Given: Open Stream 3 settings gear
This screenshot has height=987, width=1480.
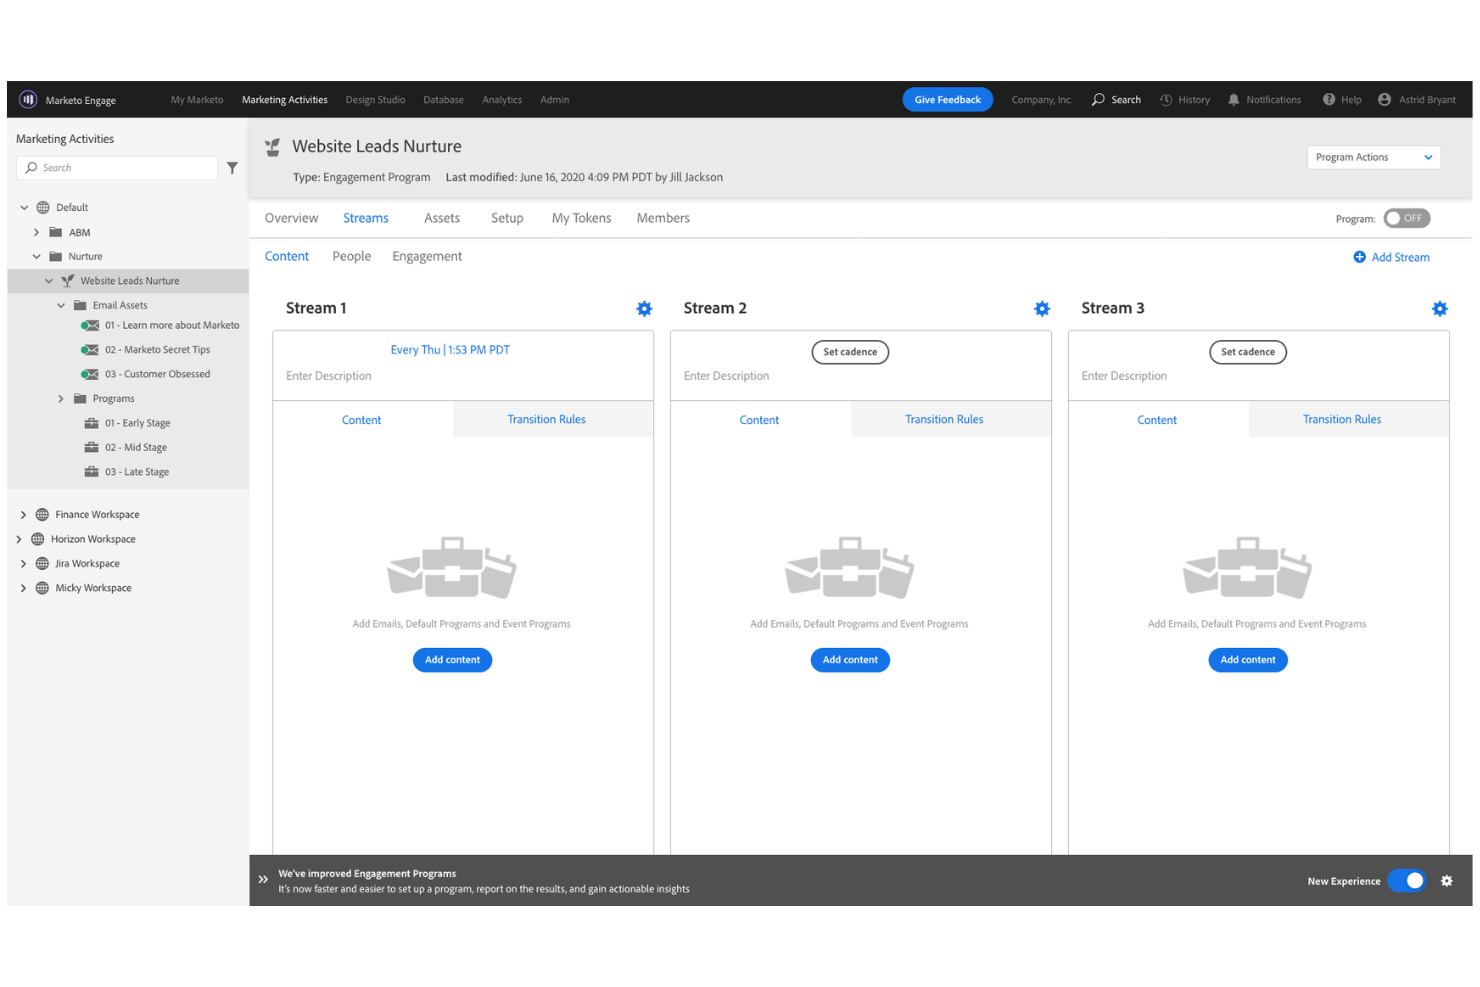Looking at the screenshot, I should (1440, 309).
